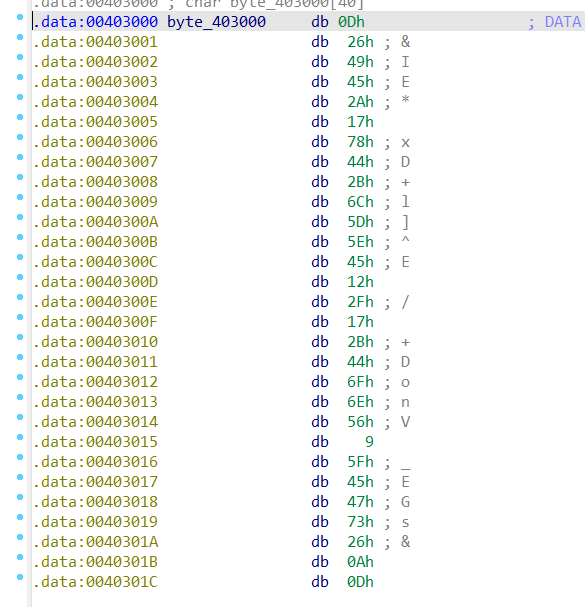Select address .data:00403010

(95, 342)
